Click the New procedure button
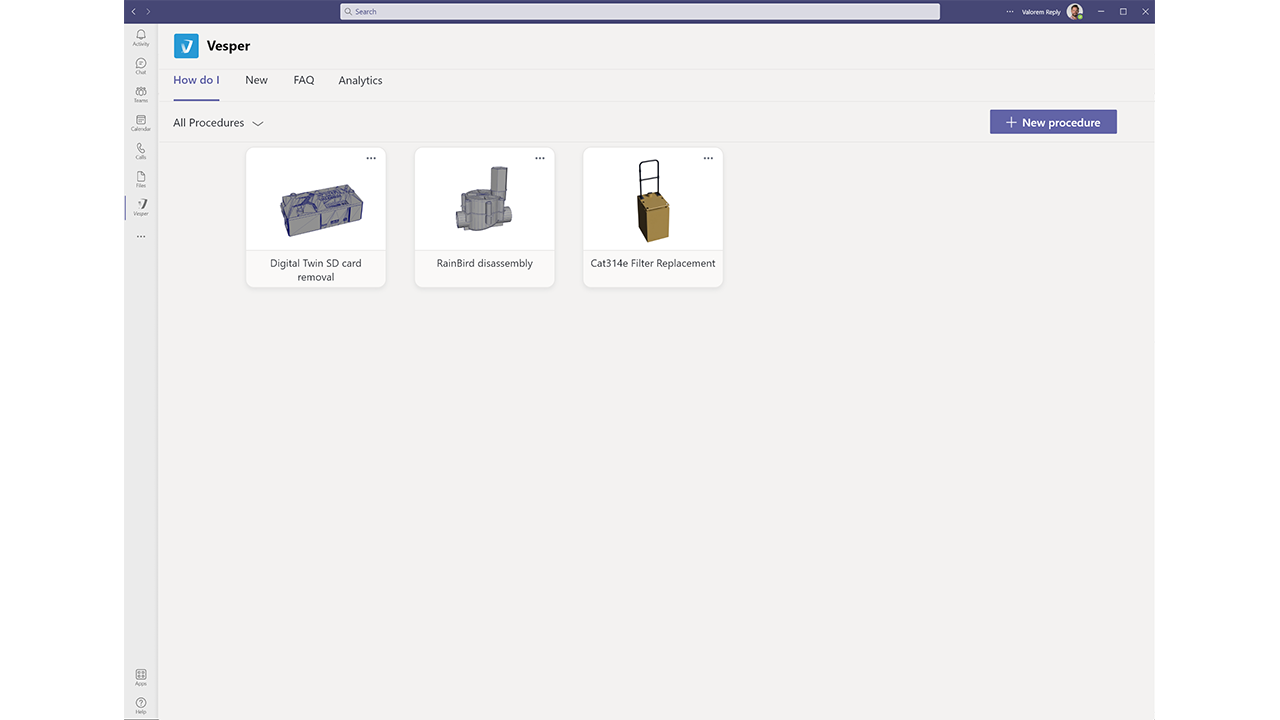Image resolution: width=1280 pixels, height=720 pixels. (1053, 122)
